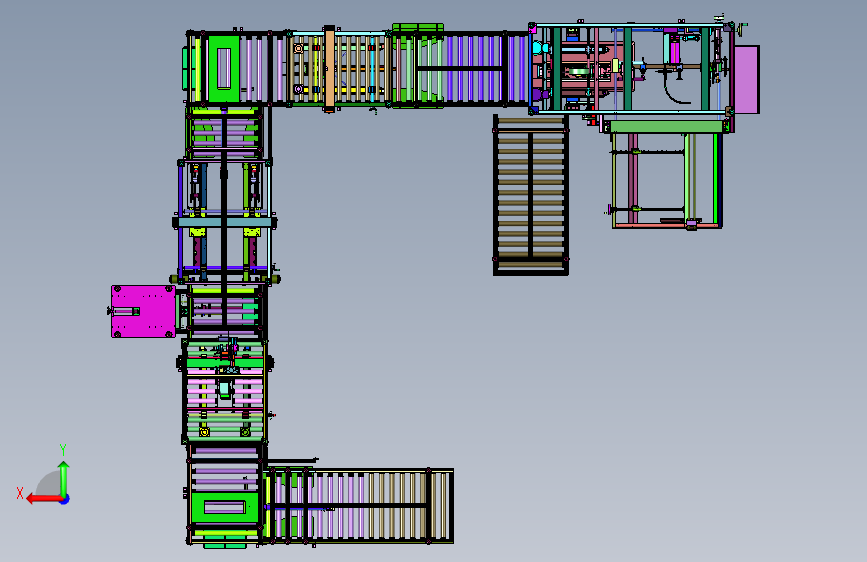
Task: Select the green slotted plate at the bottom-left corner
Action: point(224,507)
